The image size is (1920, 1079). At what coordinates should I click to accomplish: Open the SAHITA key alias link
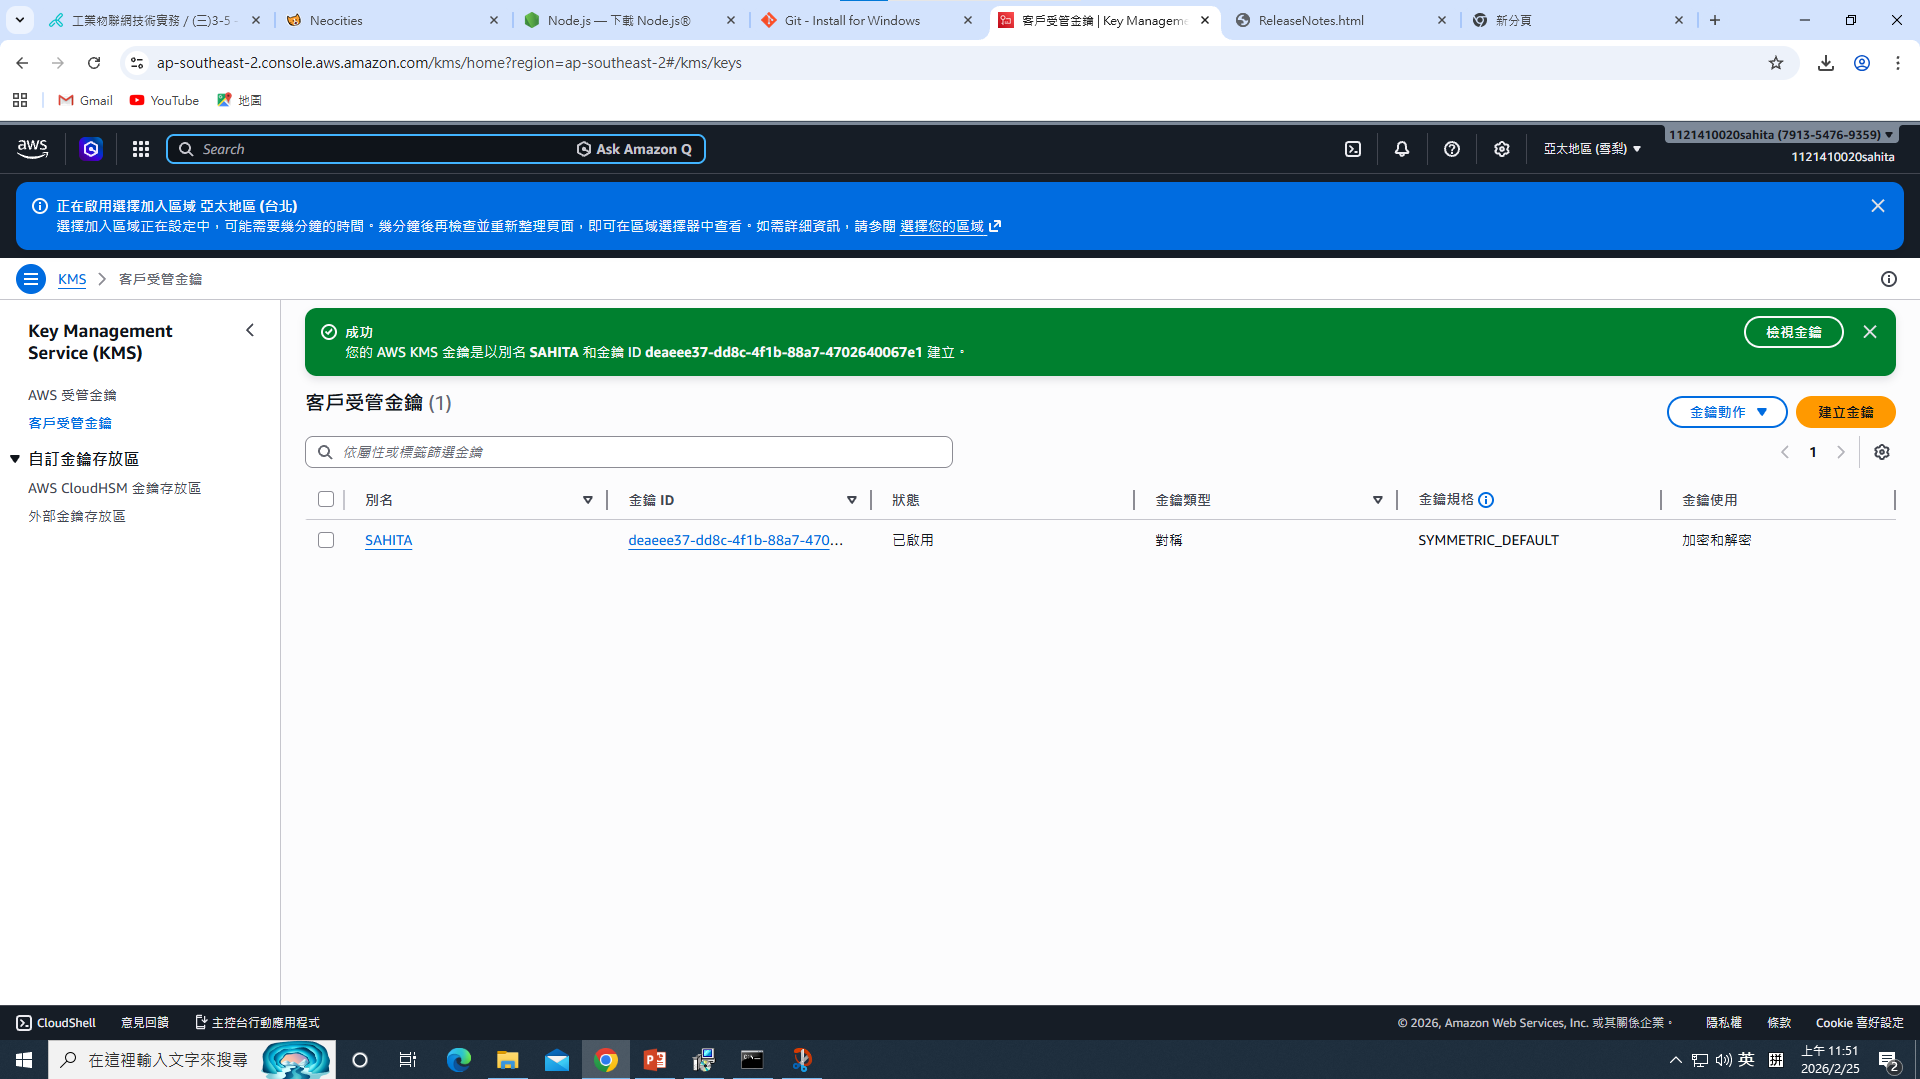click(x=388, y=540)
